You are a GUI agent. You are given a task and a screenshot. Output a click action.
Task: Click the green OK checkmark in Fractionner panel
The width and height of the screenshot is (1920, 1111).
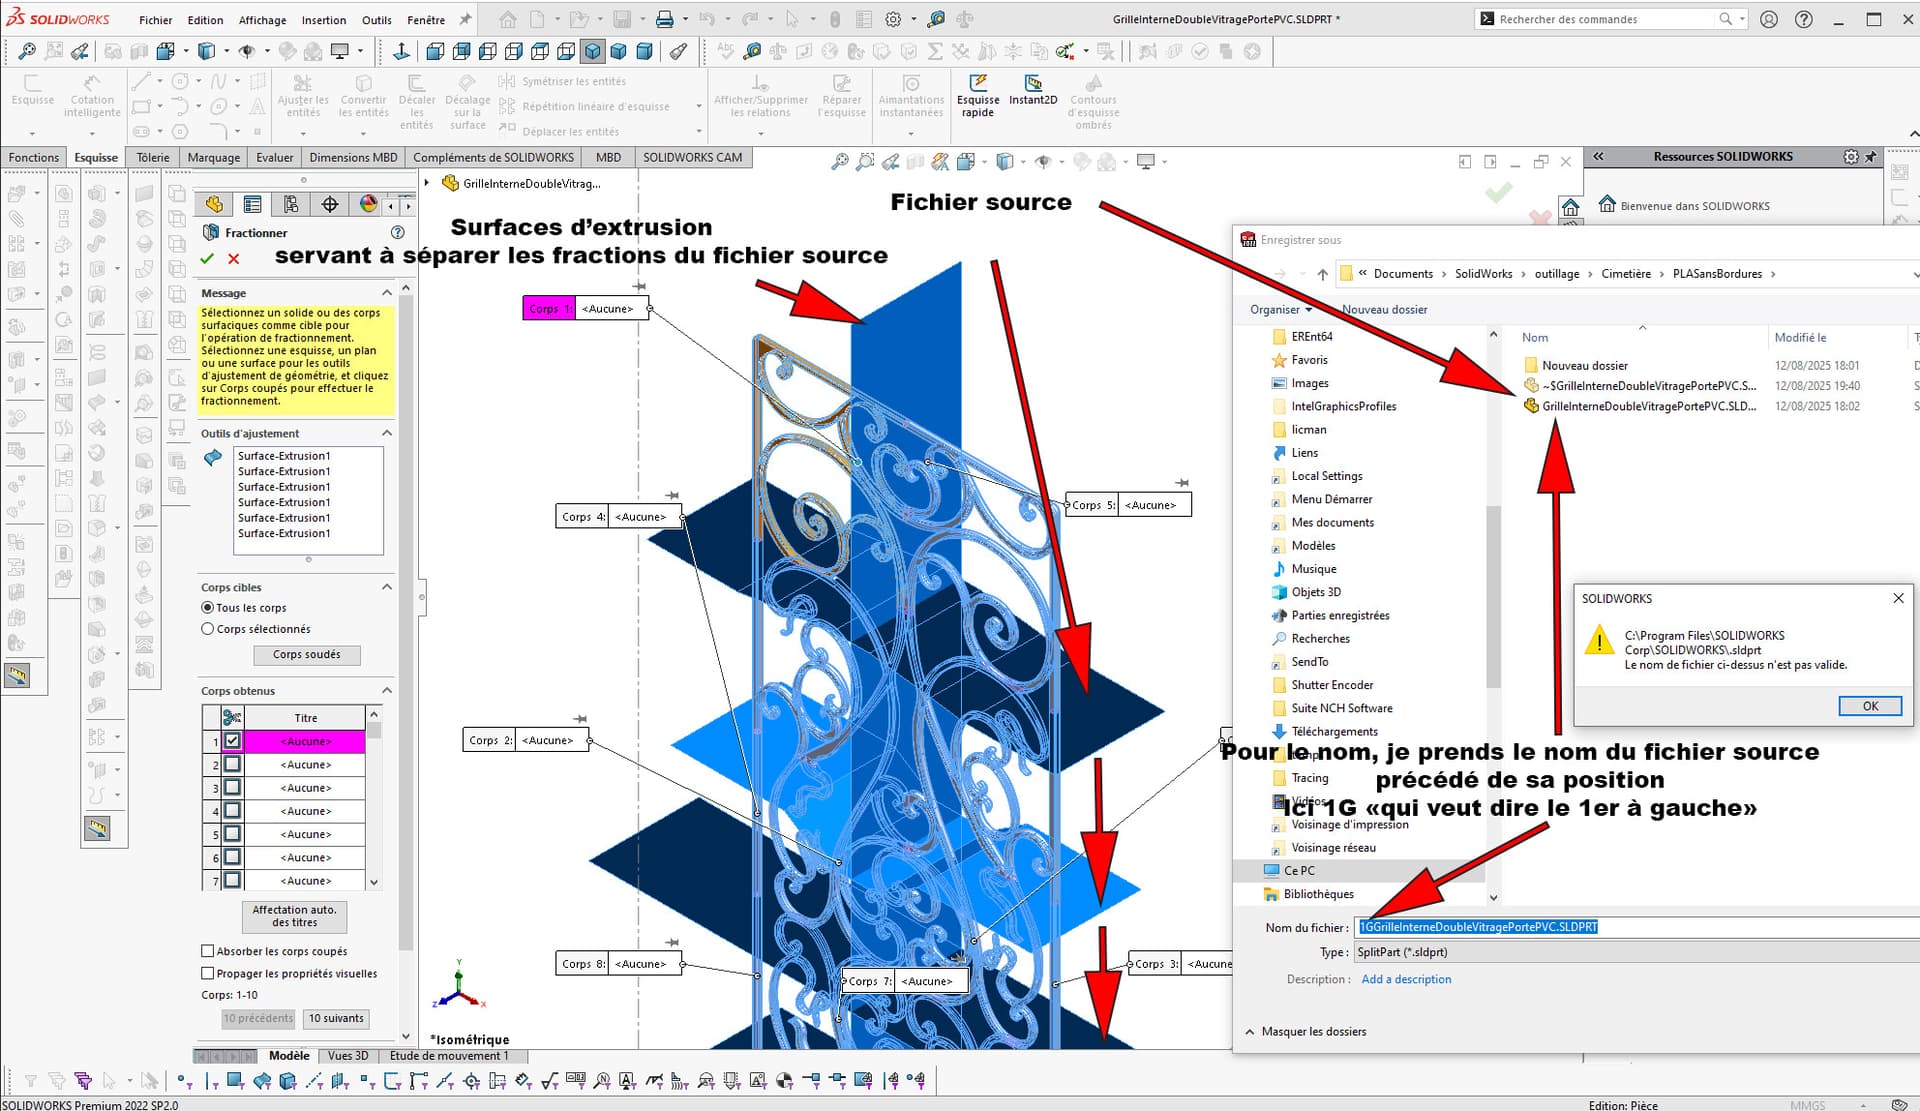click(207, 259)
